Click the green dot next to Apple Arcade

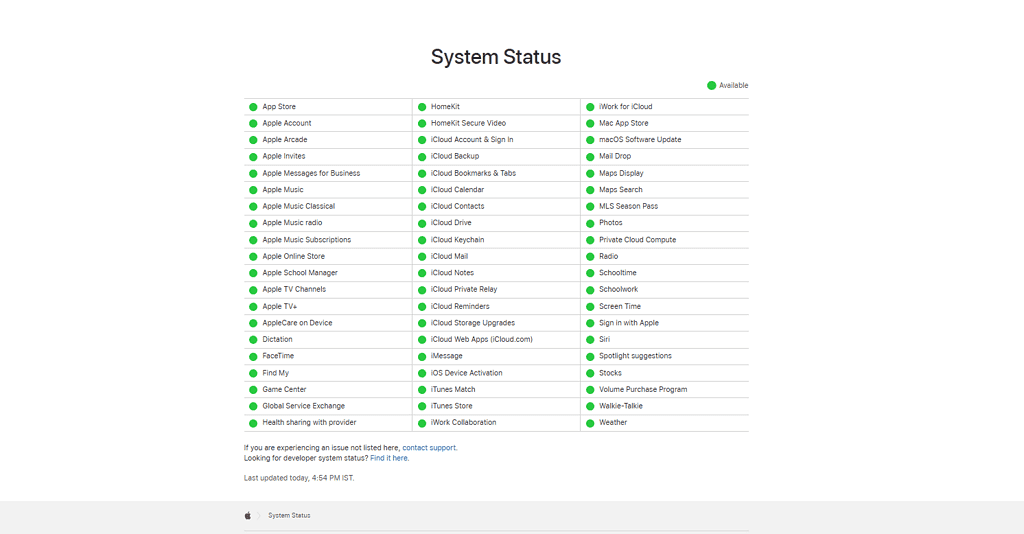coord(253,140)
